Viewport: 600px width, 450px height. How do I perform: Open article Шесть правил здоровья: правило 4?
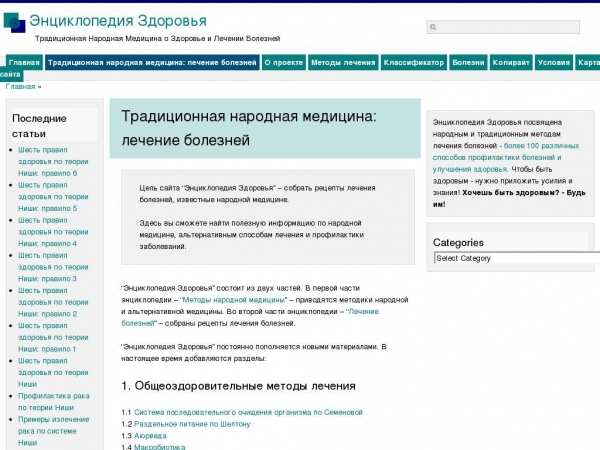coord(53,232)
